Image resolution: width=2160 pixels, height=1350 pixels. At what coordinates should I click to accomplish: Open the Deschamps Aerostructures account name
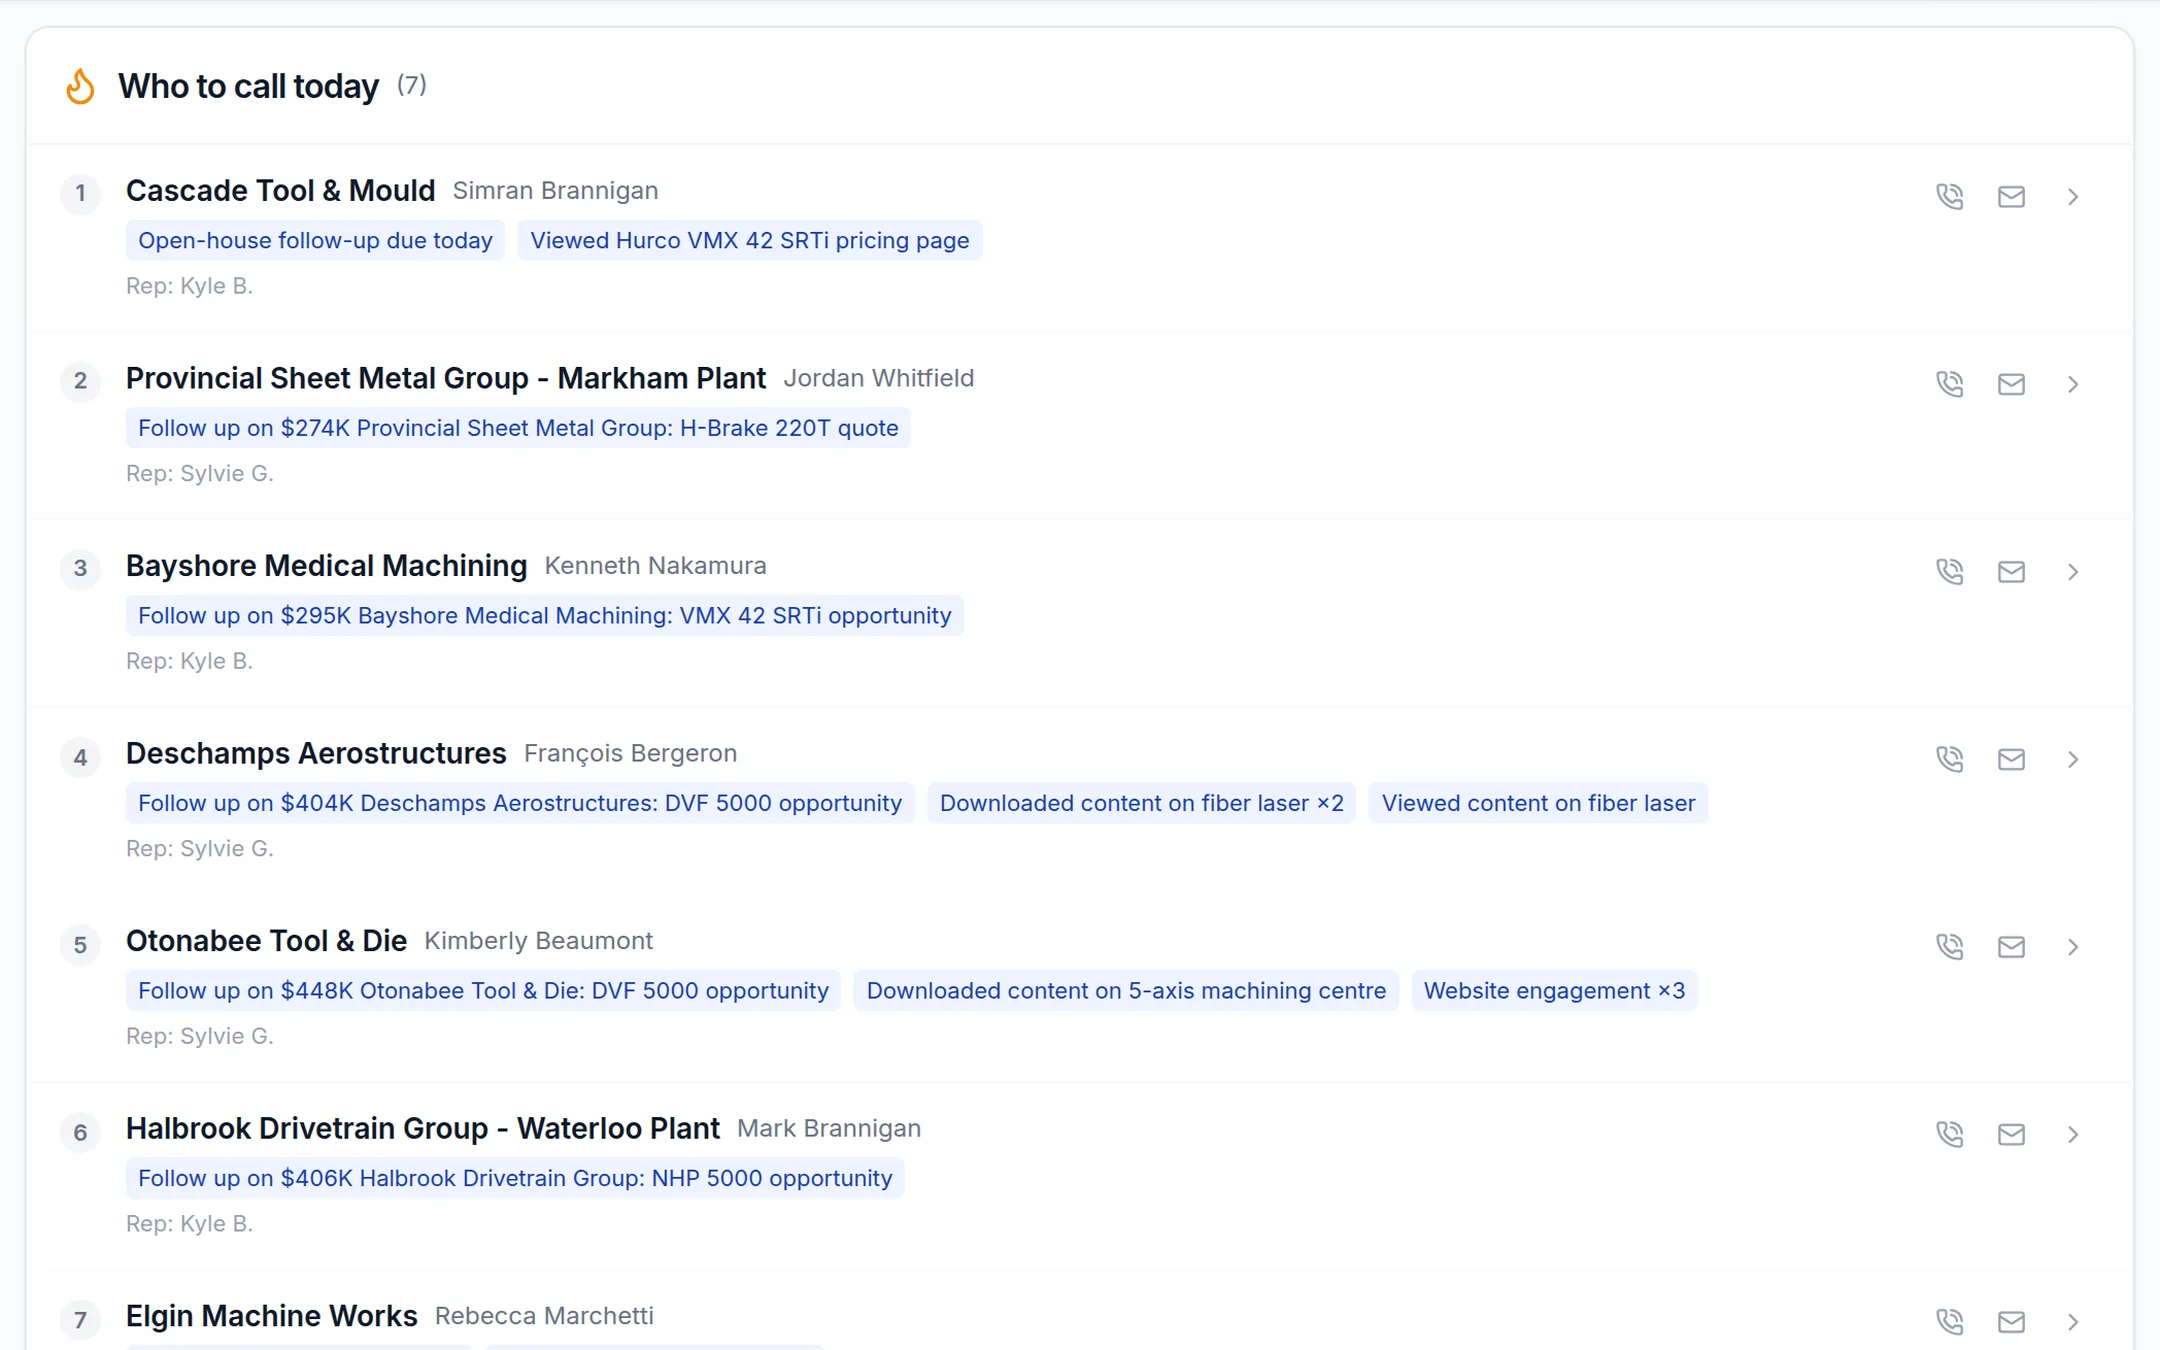pyautogui.click(x=316, y=753)
